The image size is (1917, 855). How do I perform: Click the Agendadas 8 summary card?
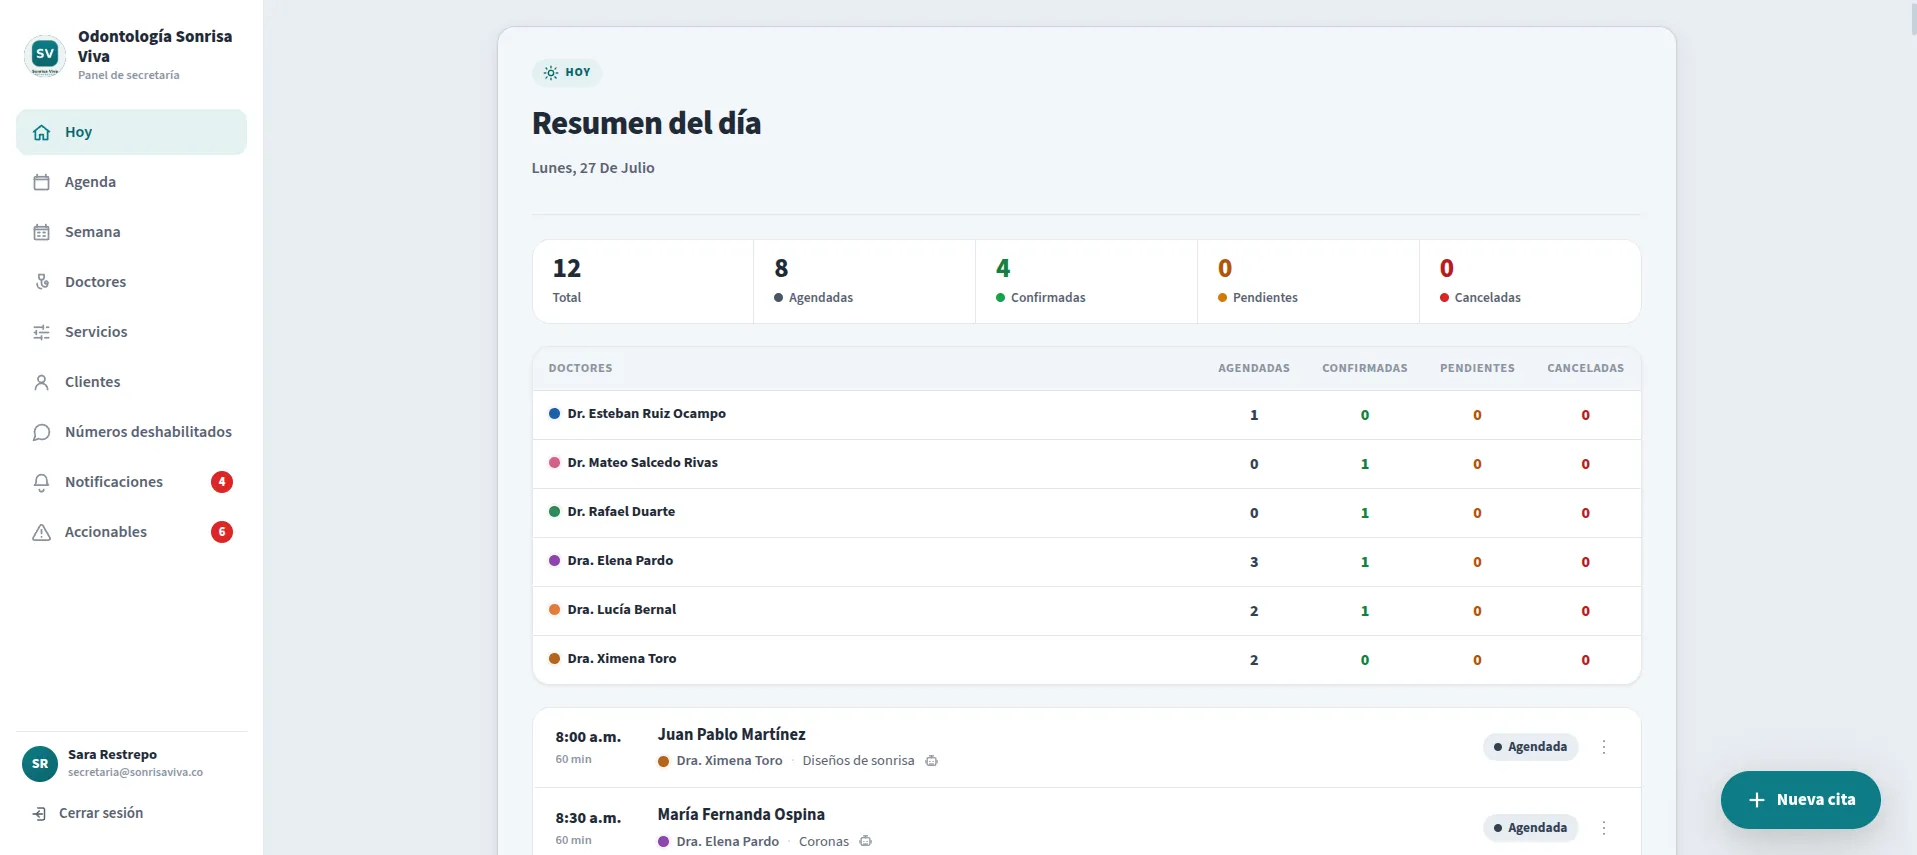(865, 281)
